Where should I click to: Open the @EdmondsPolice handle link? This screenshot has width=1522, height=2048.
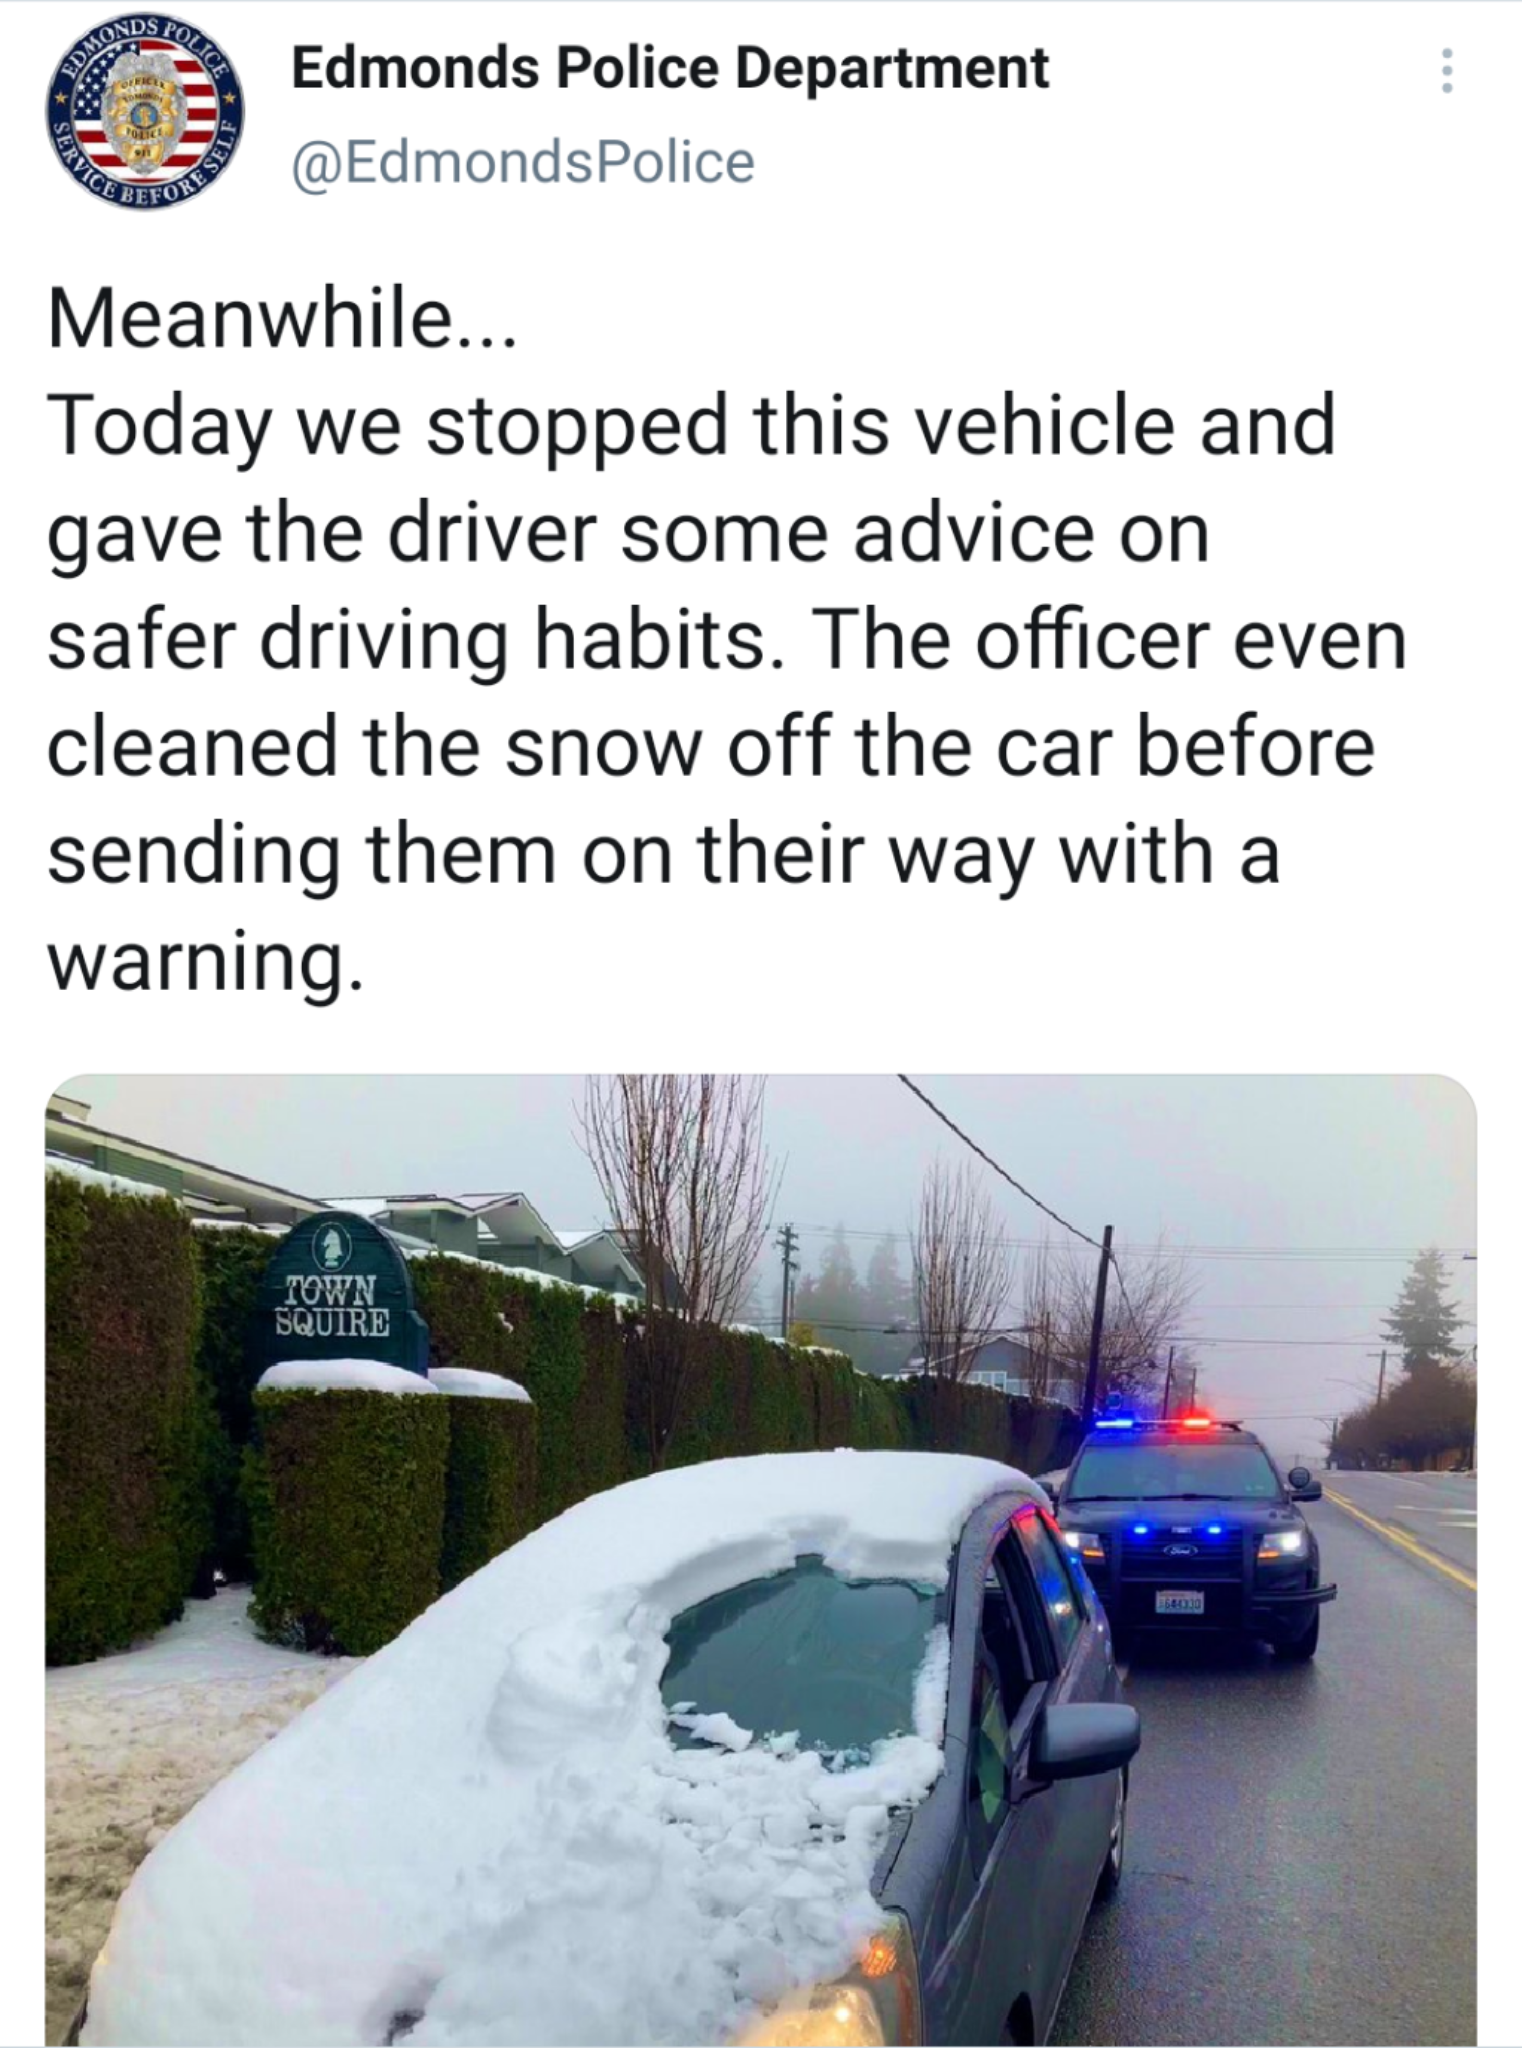(x=523, y=162)
